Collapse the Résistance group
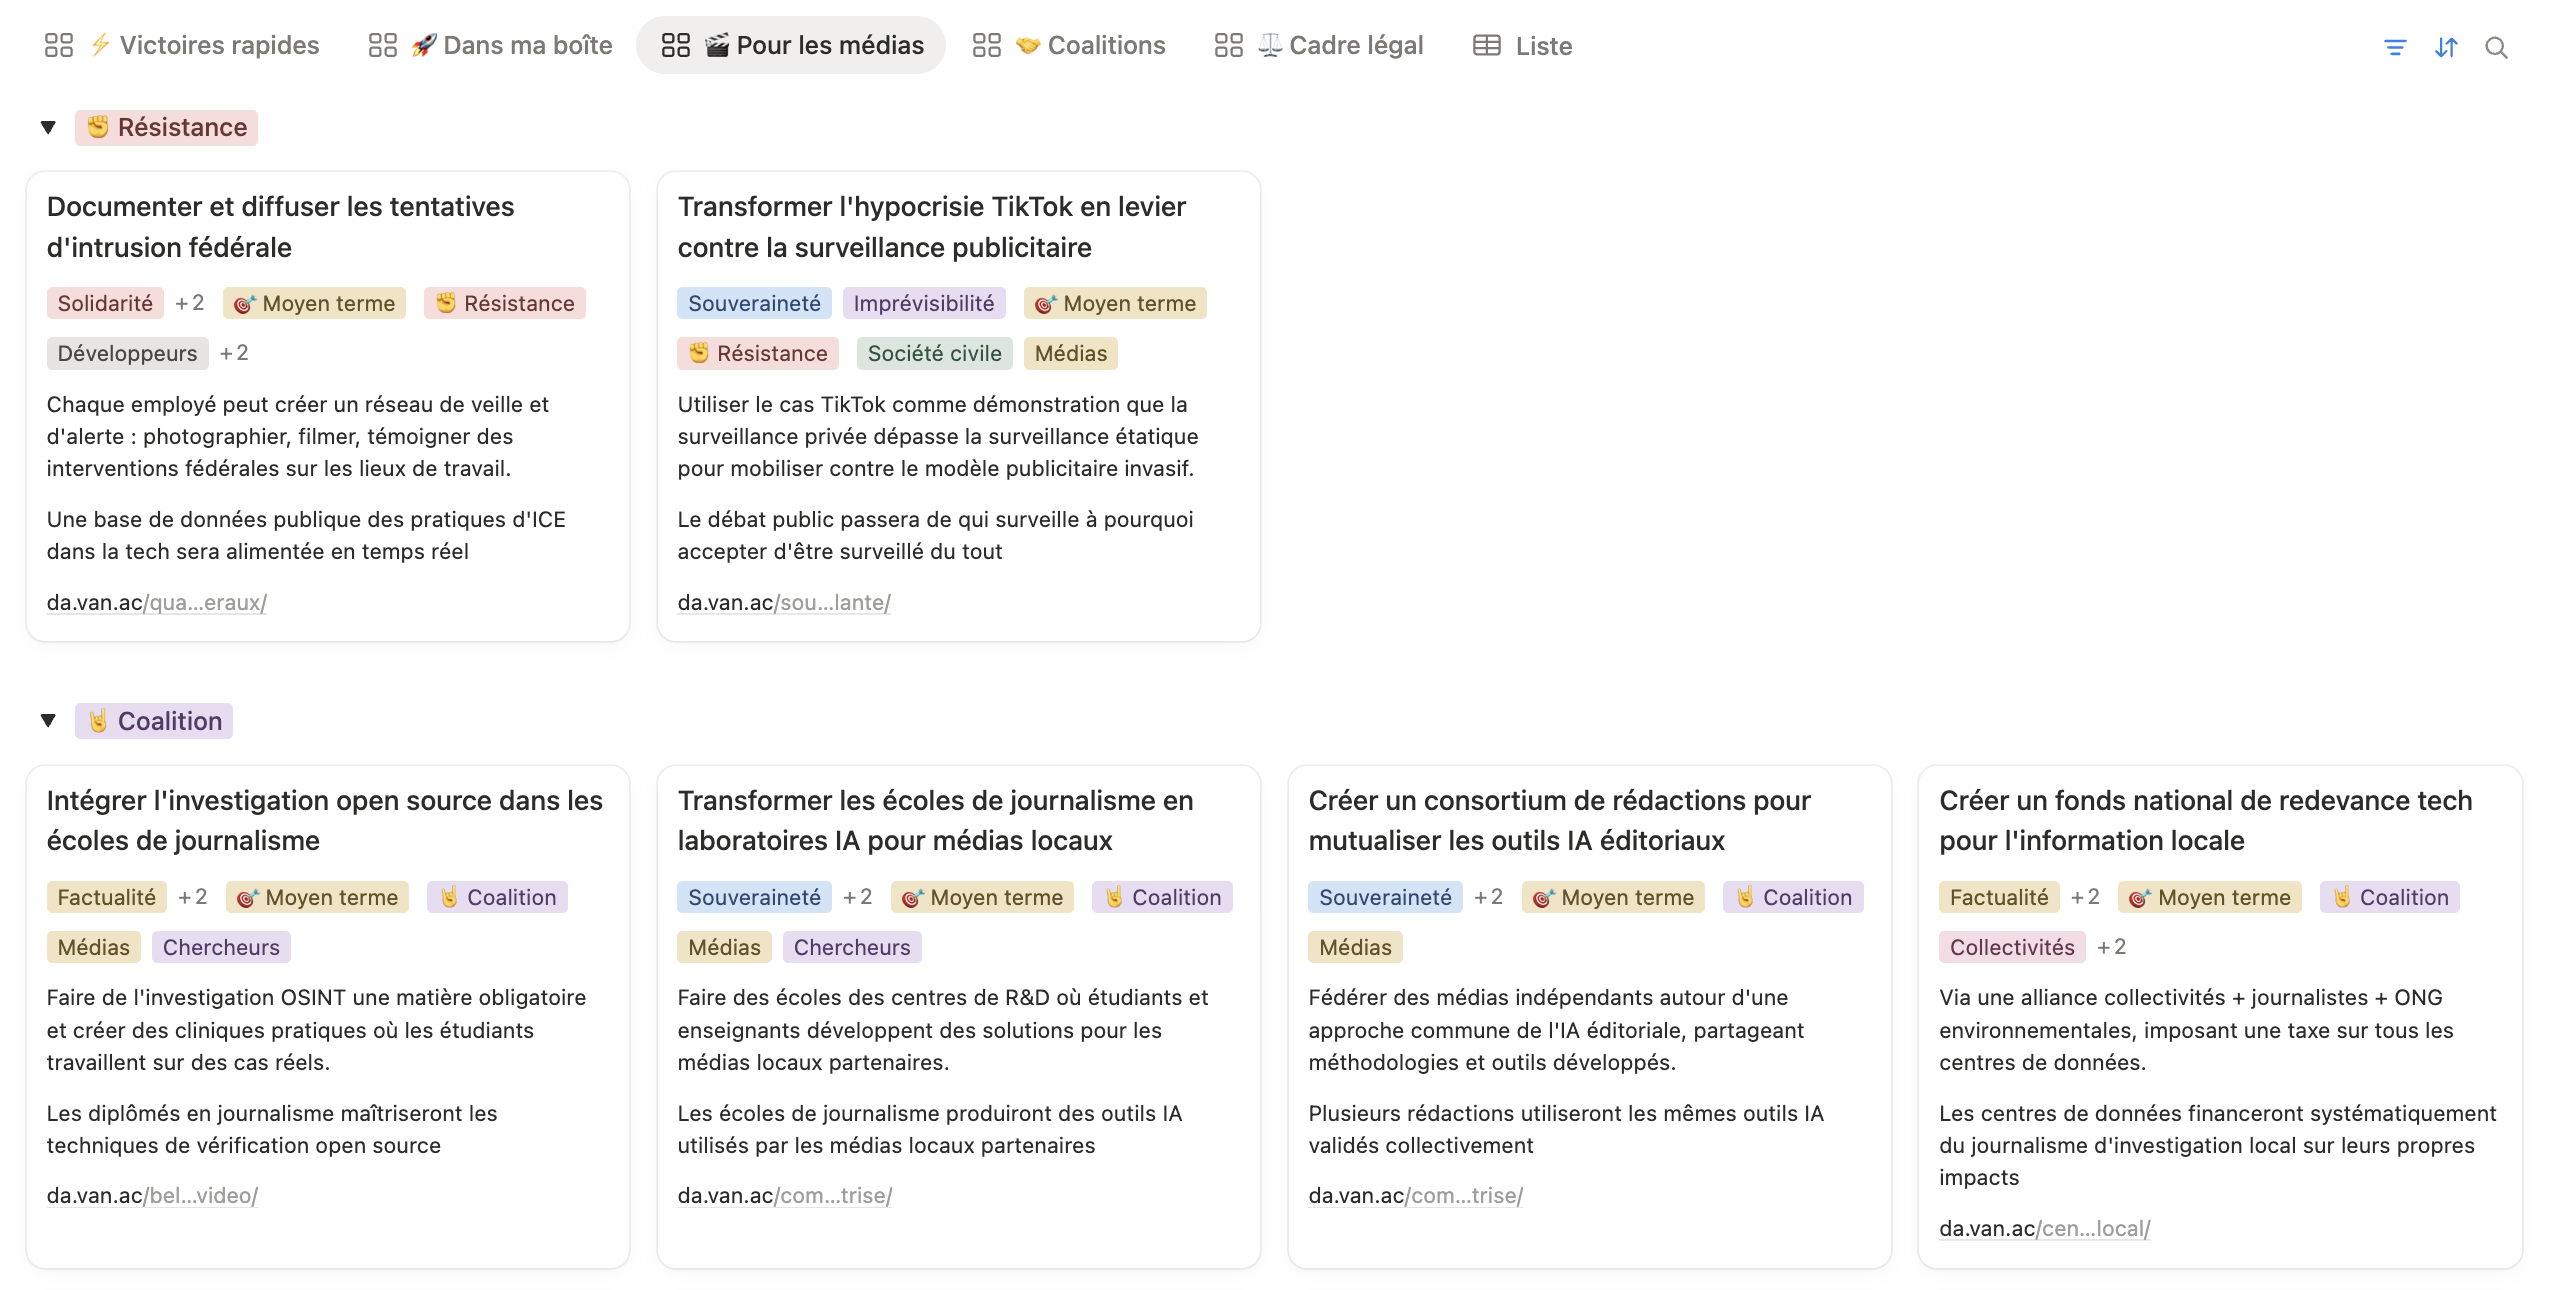Viewport: 2558px width, 1290px height. coord(48,127)
